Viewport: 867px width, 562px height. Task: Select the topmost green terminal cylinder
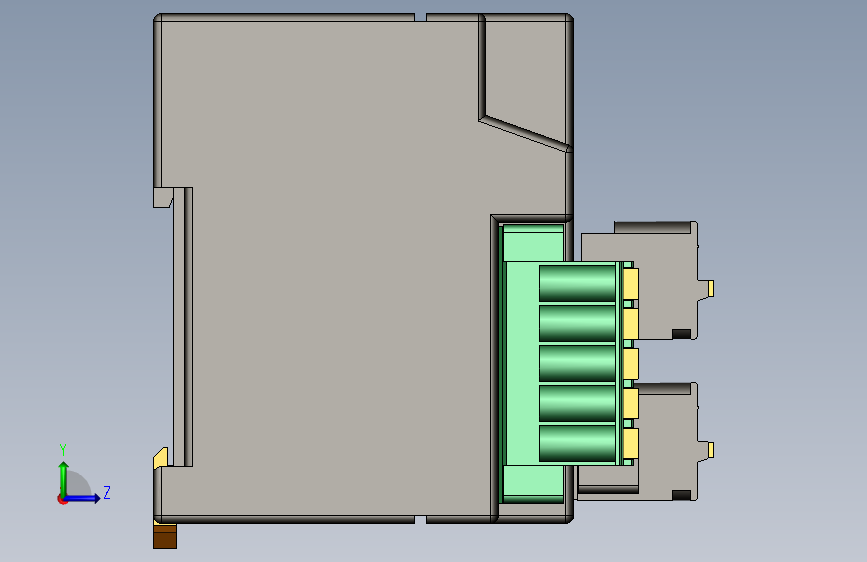point(577,283)
